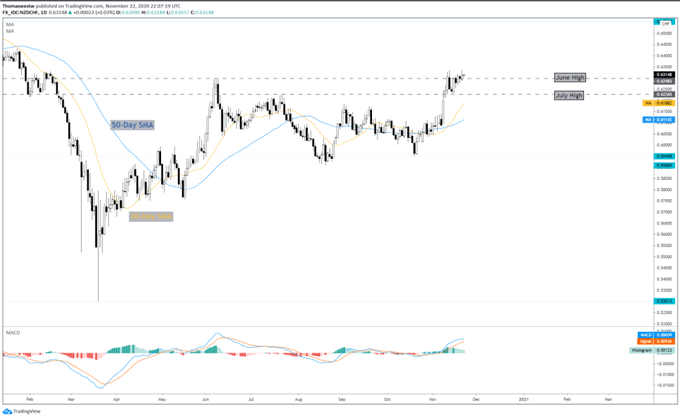The width and height of the screenshot is (680, 418).
Task: Click the orange Signal value tag
Action: pos(656,342)
